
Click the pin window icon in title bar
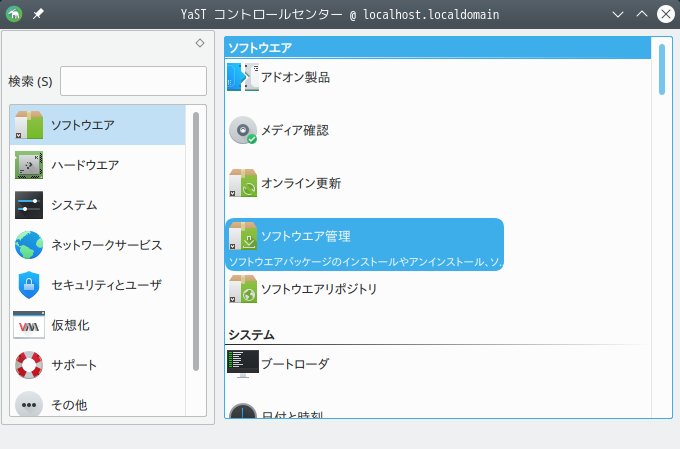pyautogui.click(x=38, y=14)
